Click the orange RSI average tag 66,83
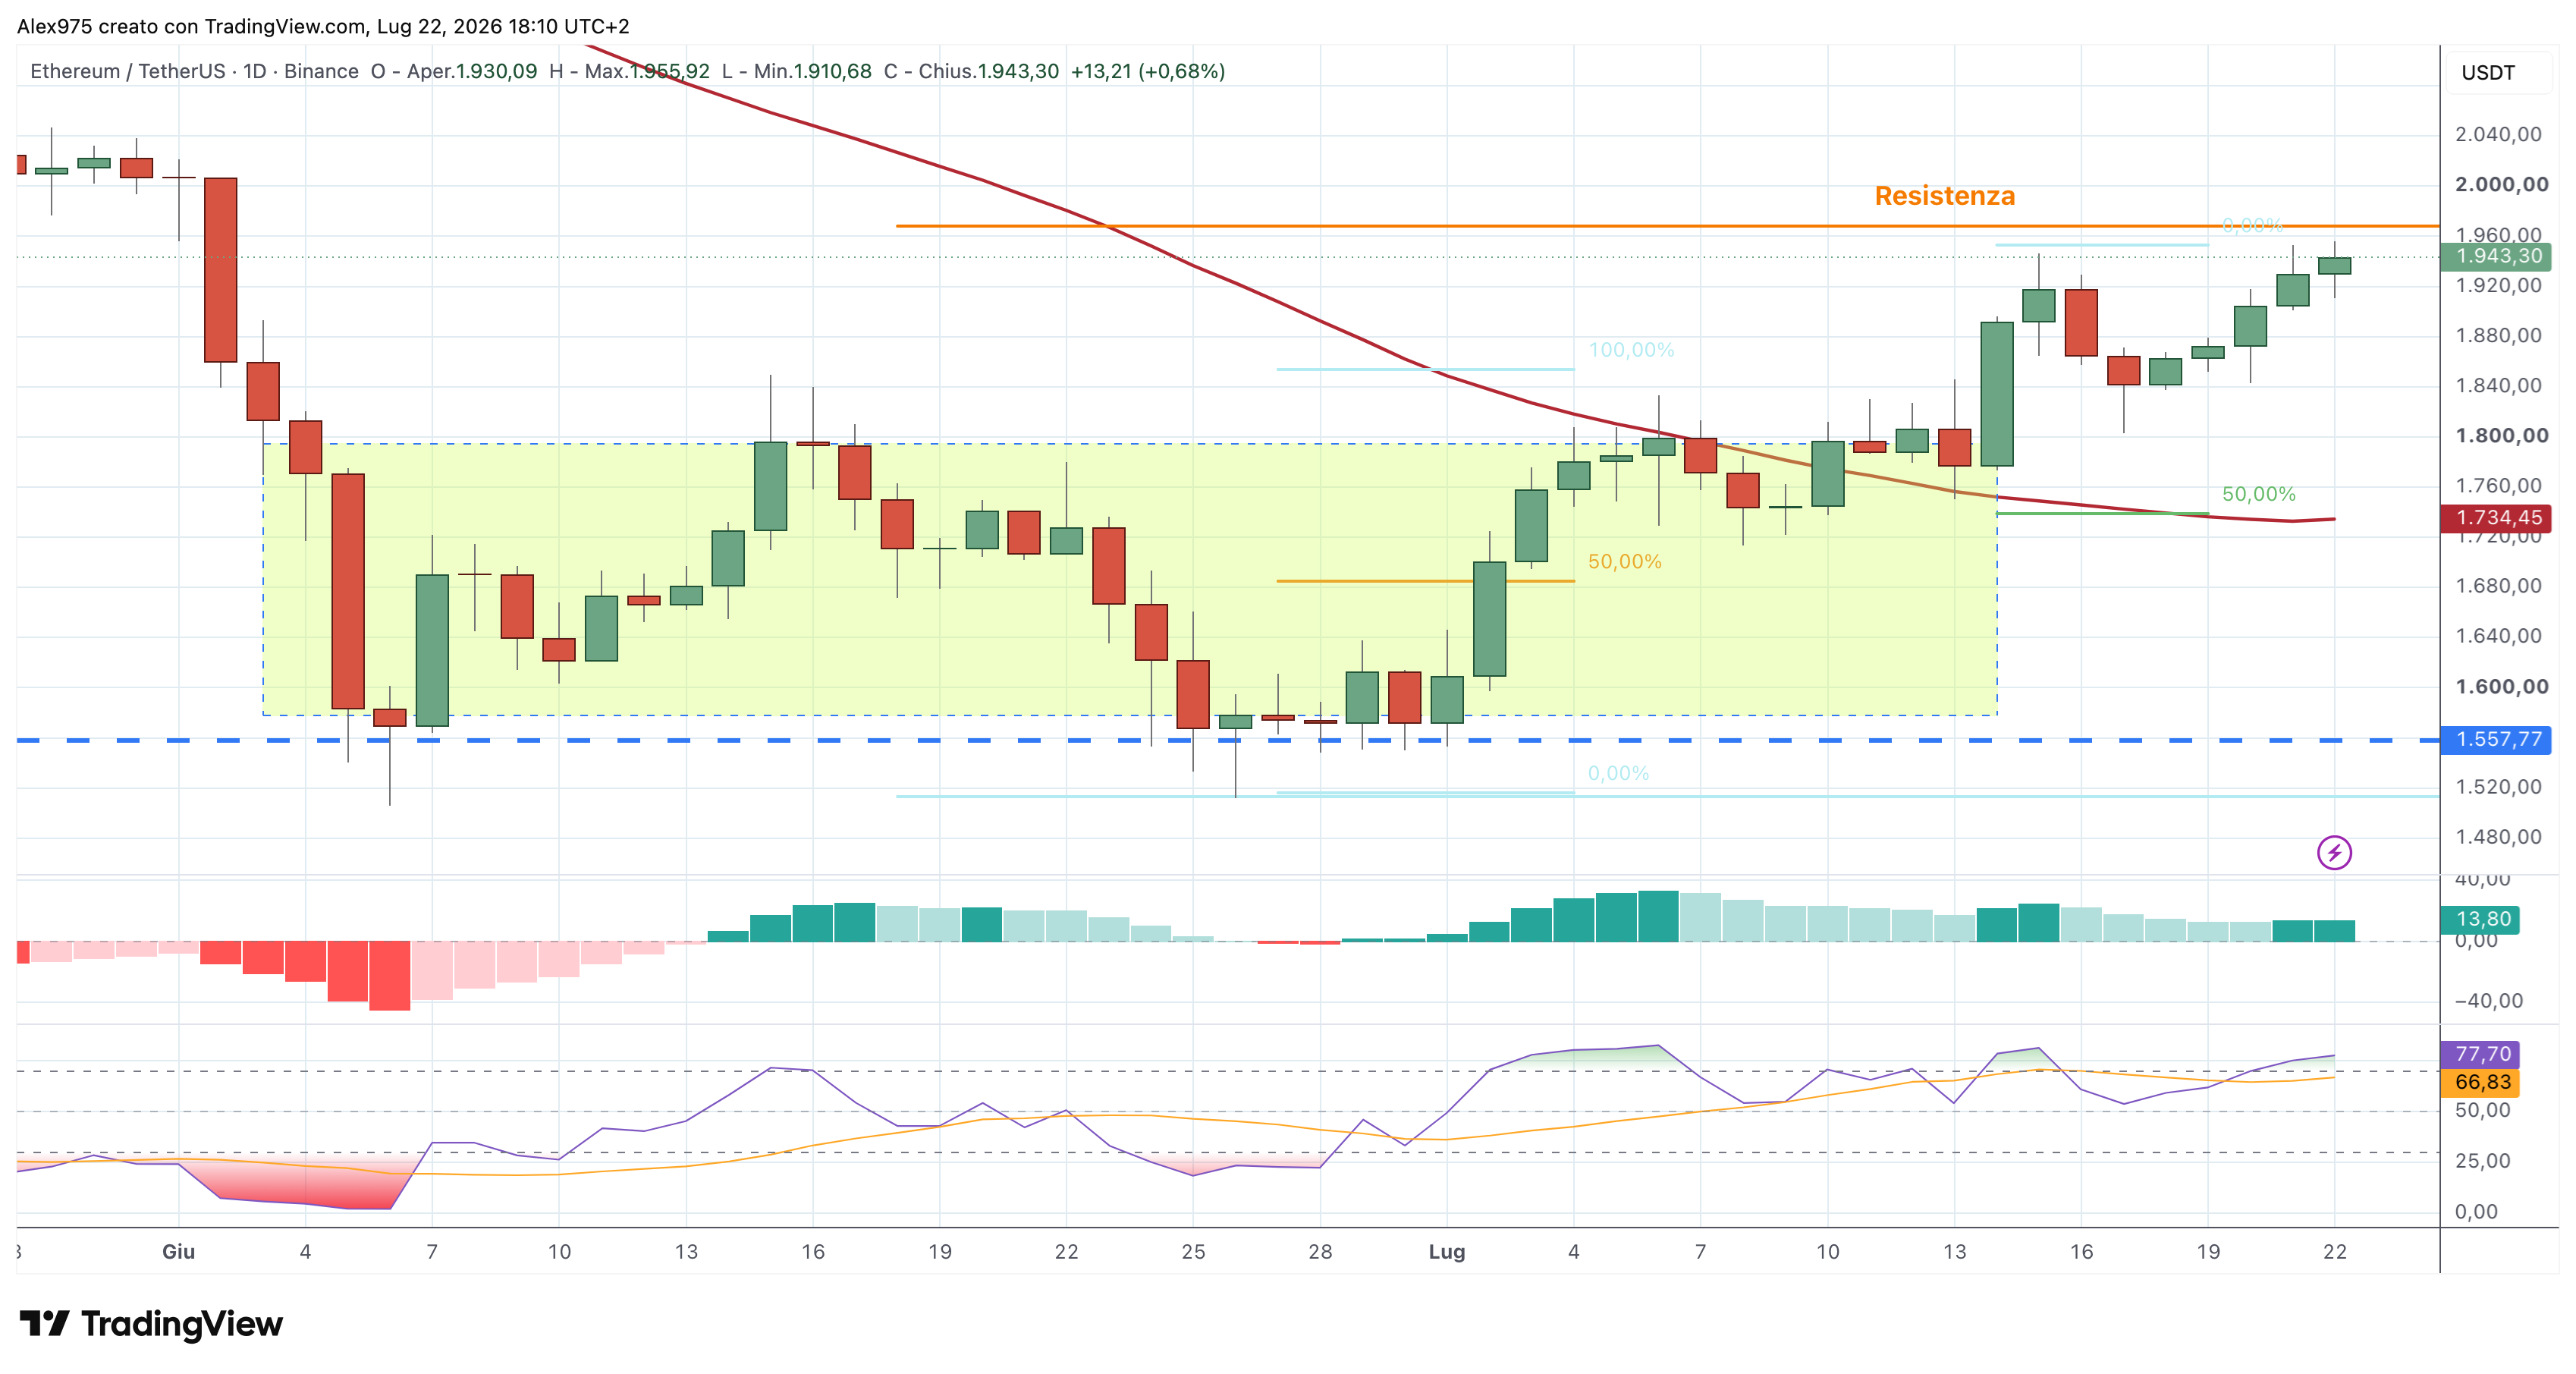Viewport: 2576px width, 1374px height. pos(2481,1082)
